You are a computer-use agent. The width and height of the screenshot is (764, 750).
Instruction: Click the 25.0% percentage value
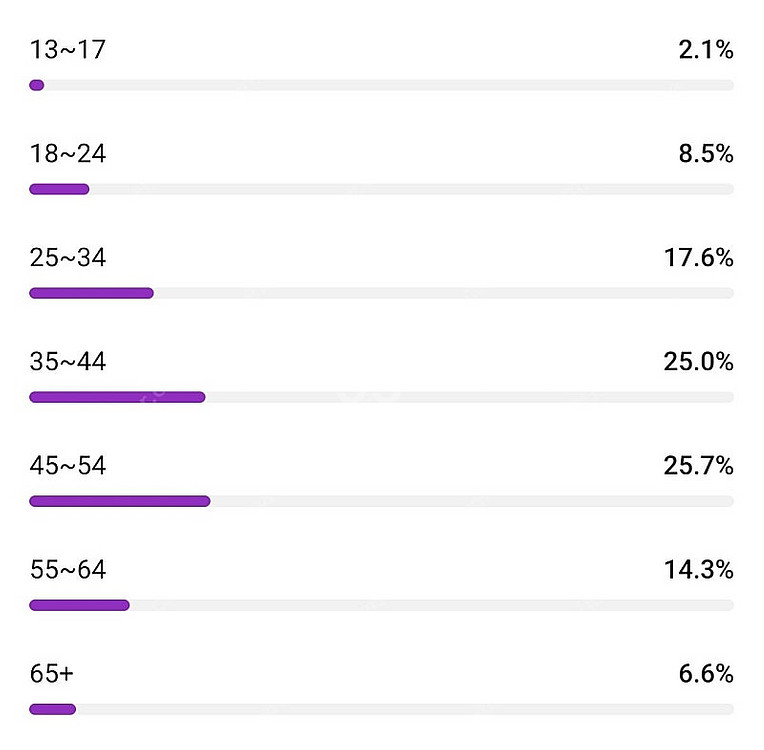699,362
